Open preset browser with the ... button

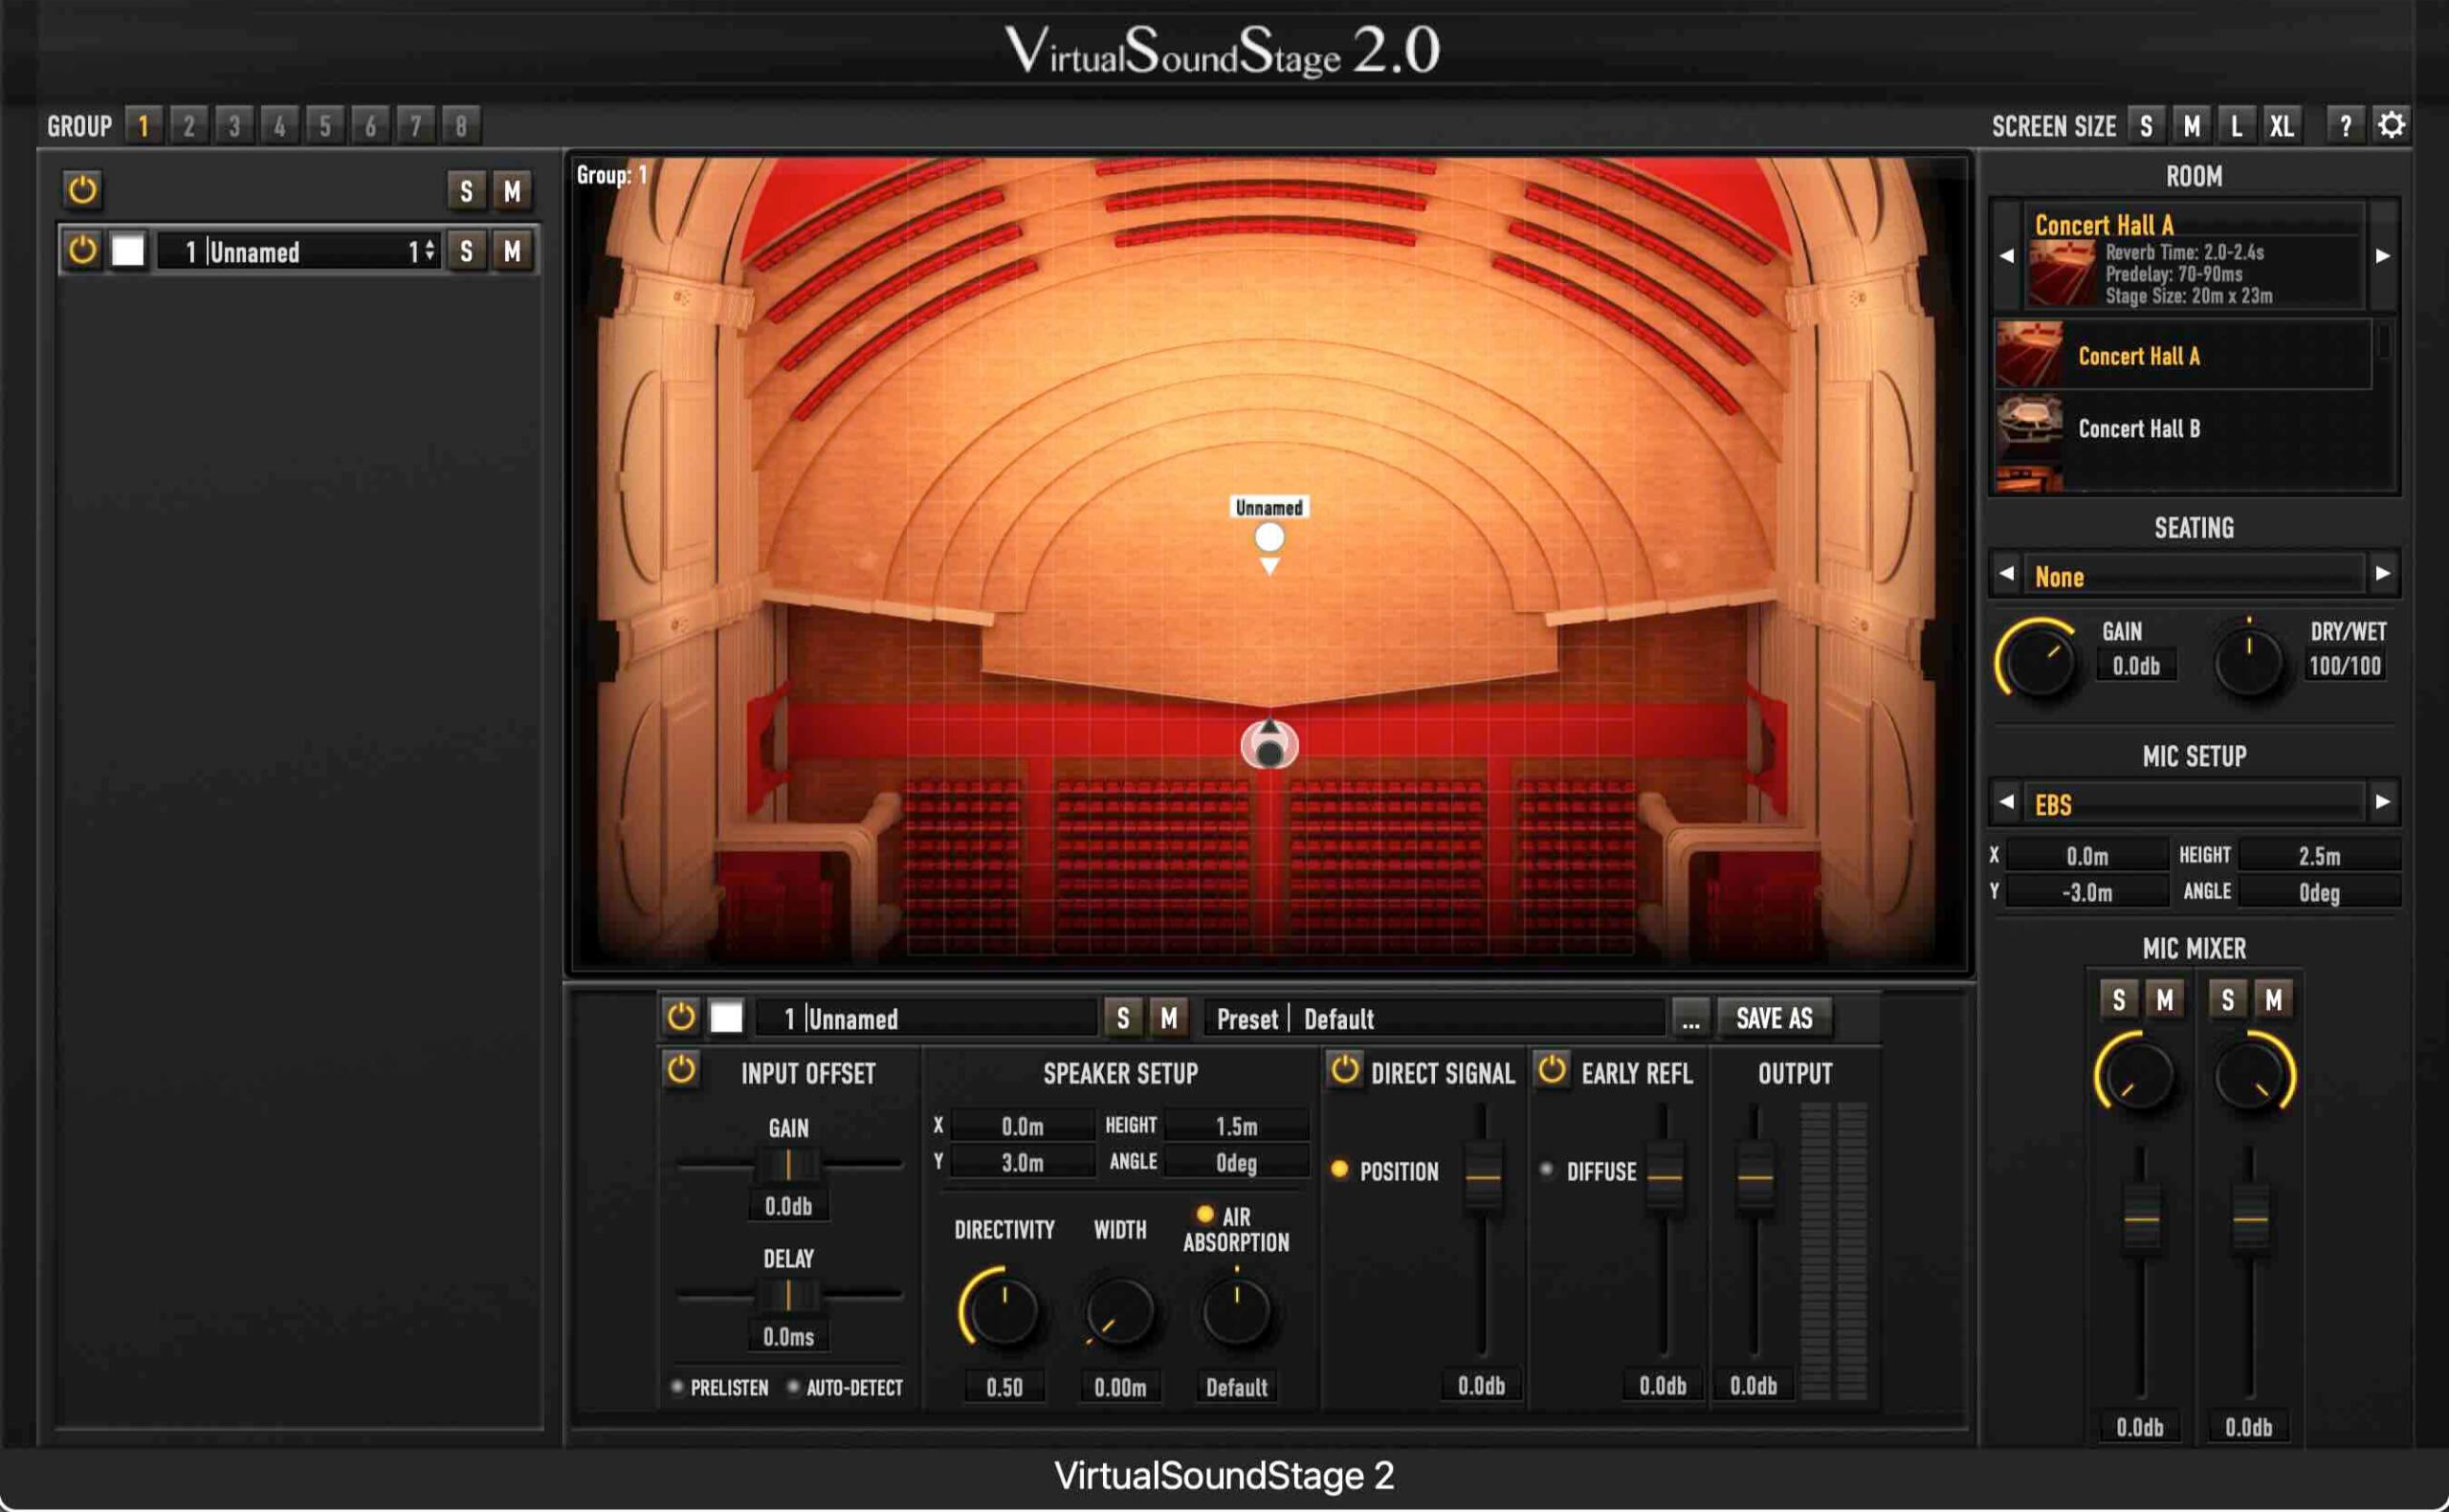coord(1690,1018)
